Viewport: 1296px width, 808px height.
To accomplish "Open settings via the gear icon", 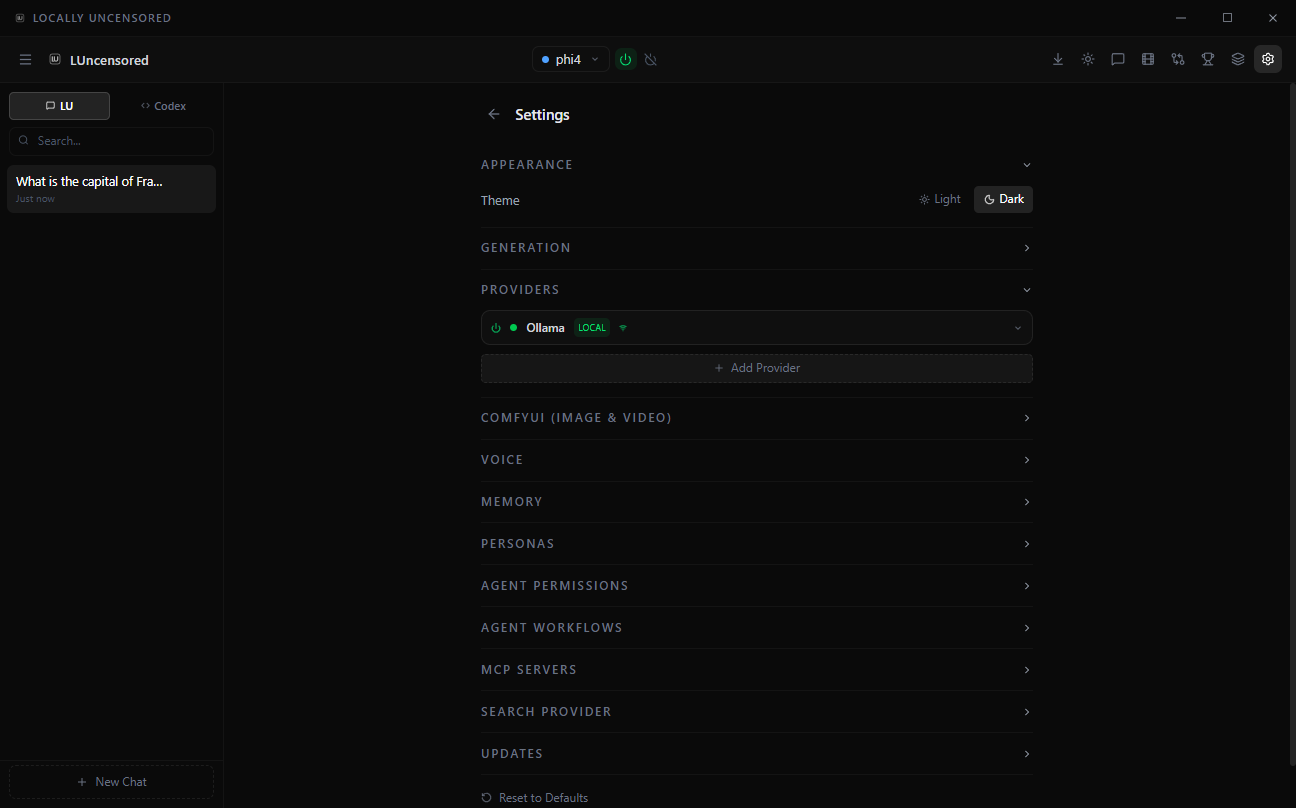I will point(1268,59).
